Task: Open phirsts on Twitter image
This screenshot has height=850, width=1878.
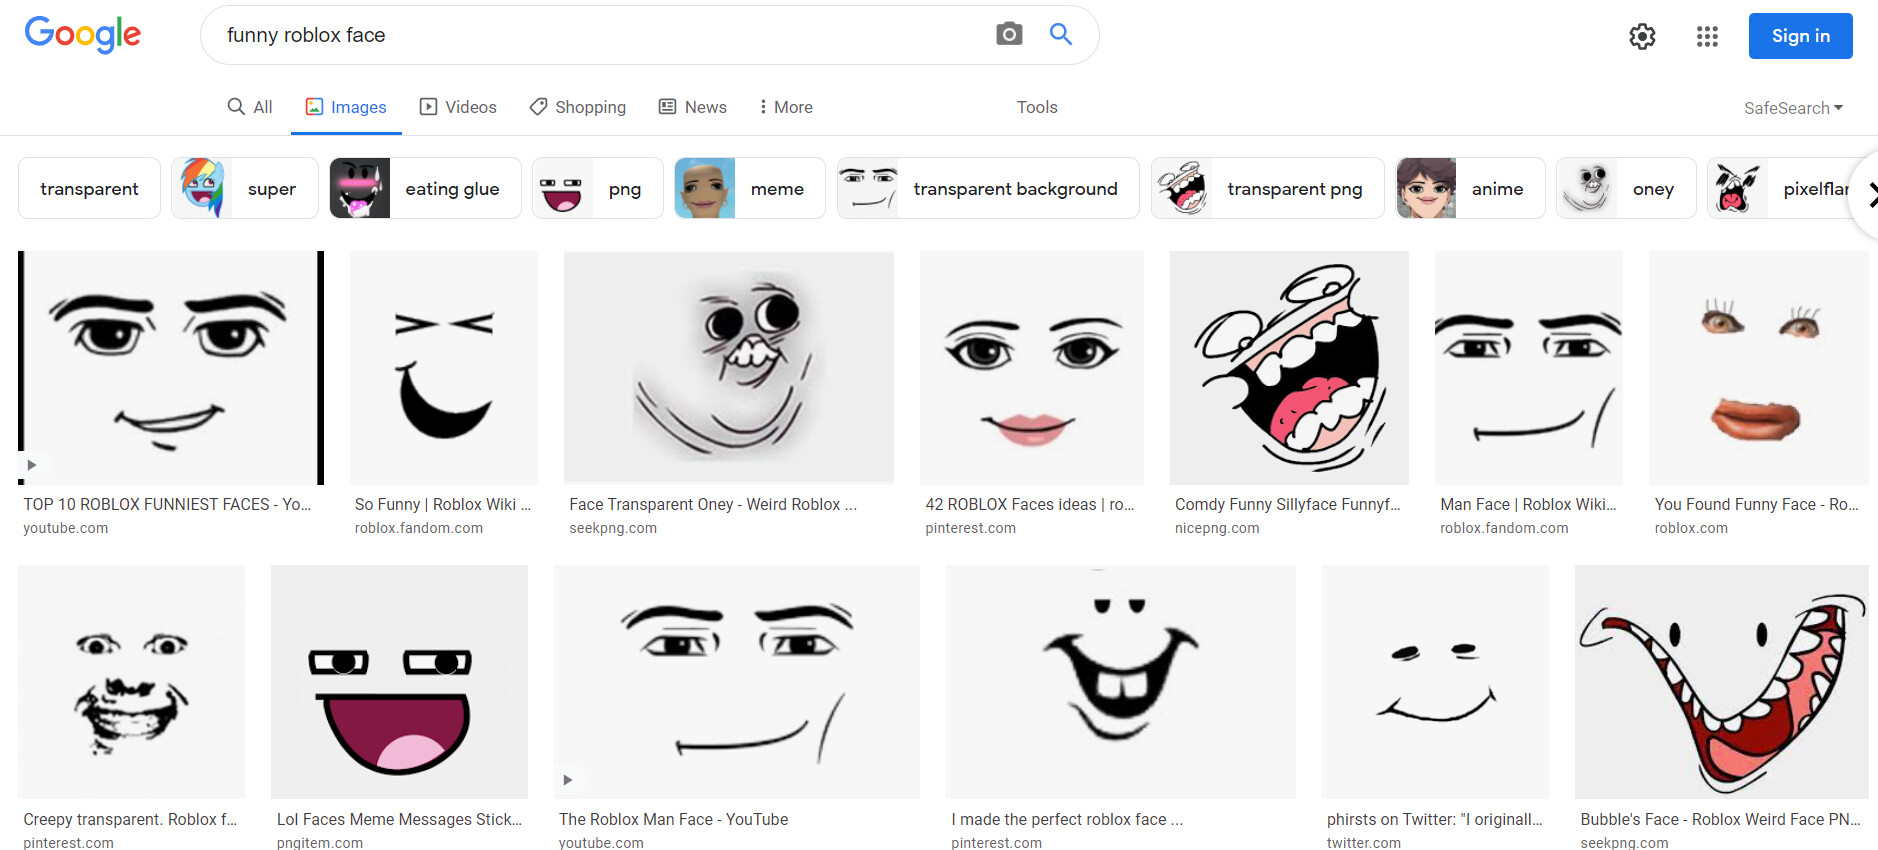Action: point(1435,682)
